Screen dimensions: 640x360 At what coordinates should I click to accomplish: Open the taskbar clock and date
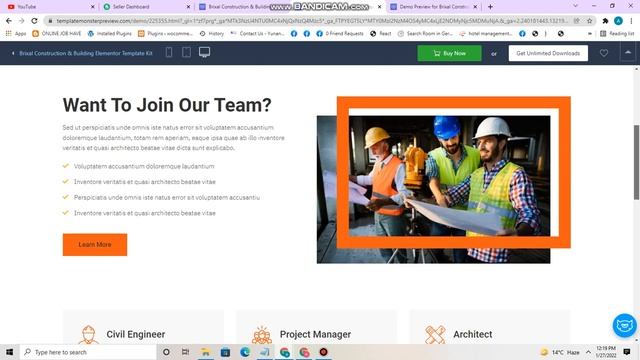606,352
